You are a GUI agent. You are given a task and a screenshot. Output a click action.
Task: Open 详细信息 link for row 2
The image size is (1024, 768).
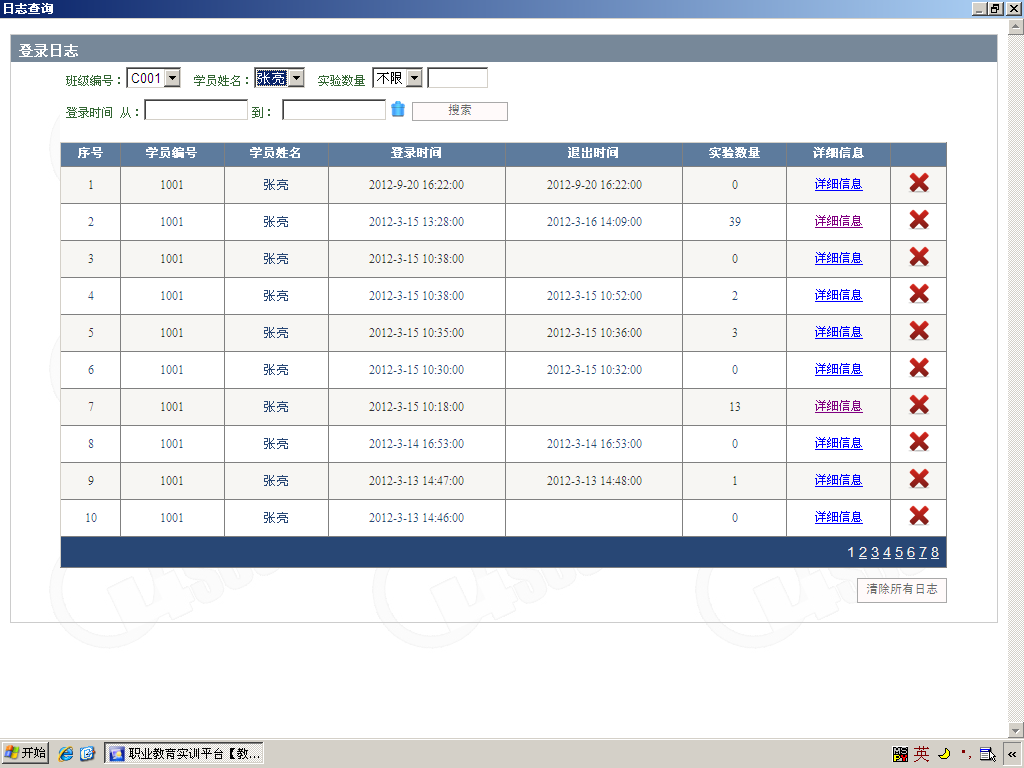pos(839,221)
